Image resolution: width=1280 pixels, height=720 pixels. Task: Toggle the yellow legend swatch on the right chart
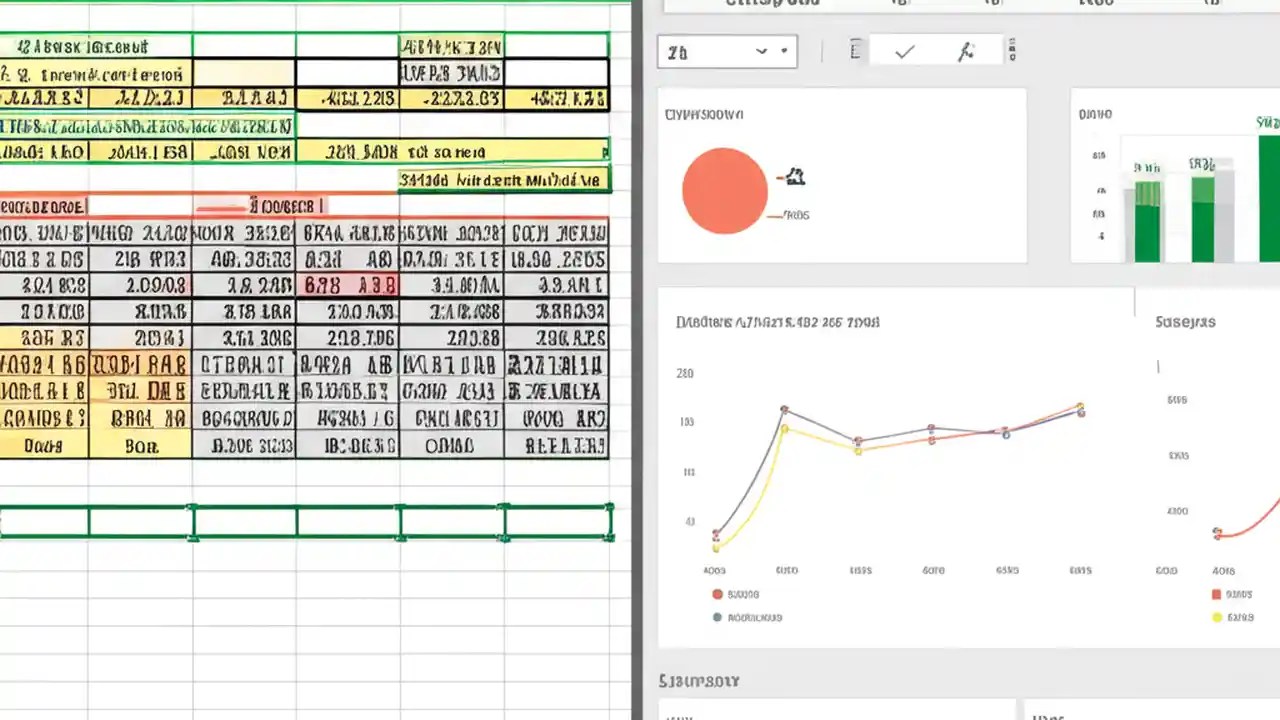point(1217,617)
